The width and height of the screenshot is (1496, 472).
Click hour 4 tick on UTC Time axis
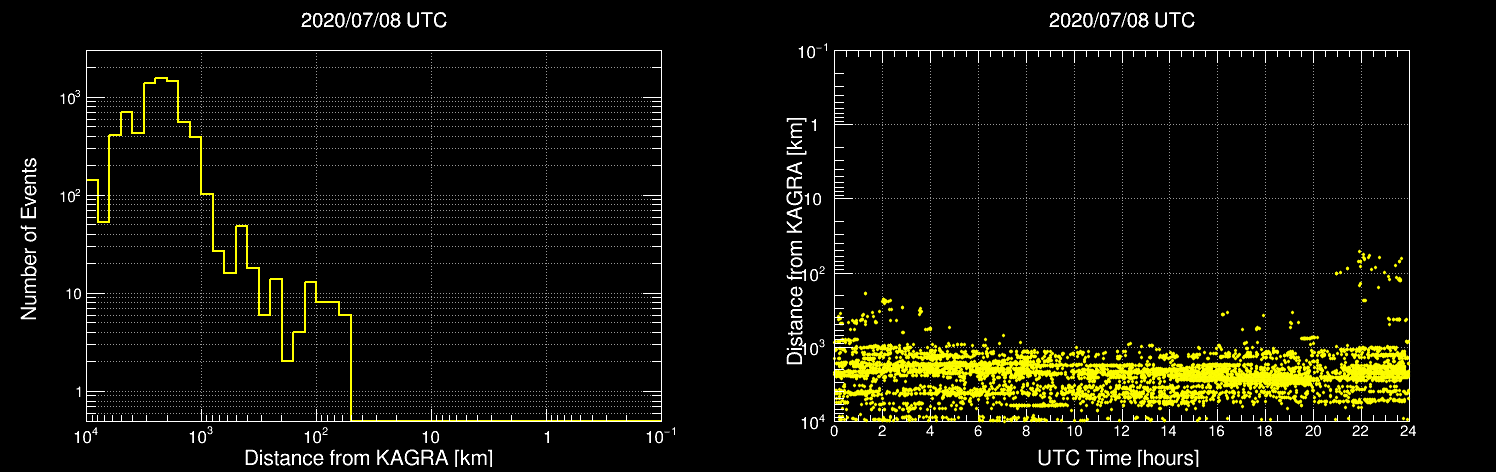pos(930,432)
